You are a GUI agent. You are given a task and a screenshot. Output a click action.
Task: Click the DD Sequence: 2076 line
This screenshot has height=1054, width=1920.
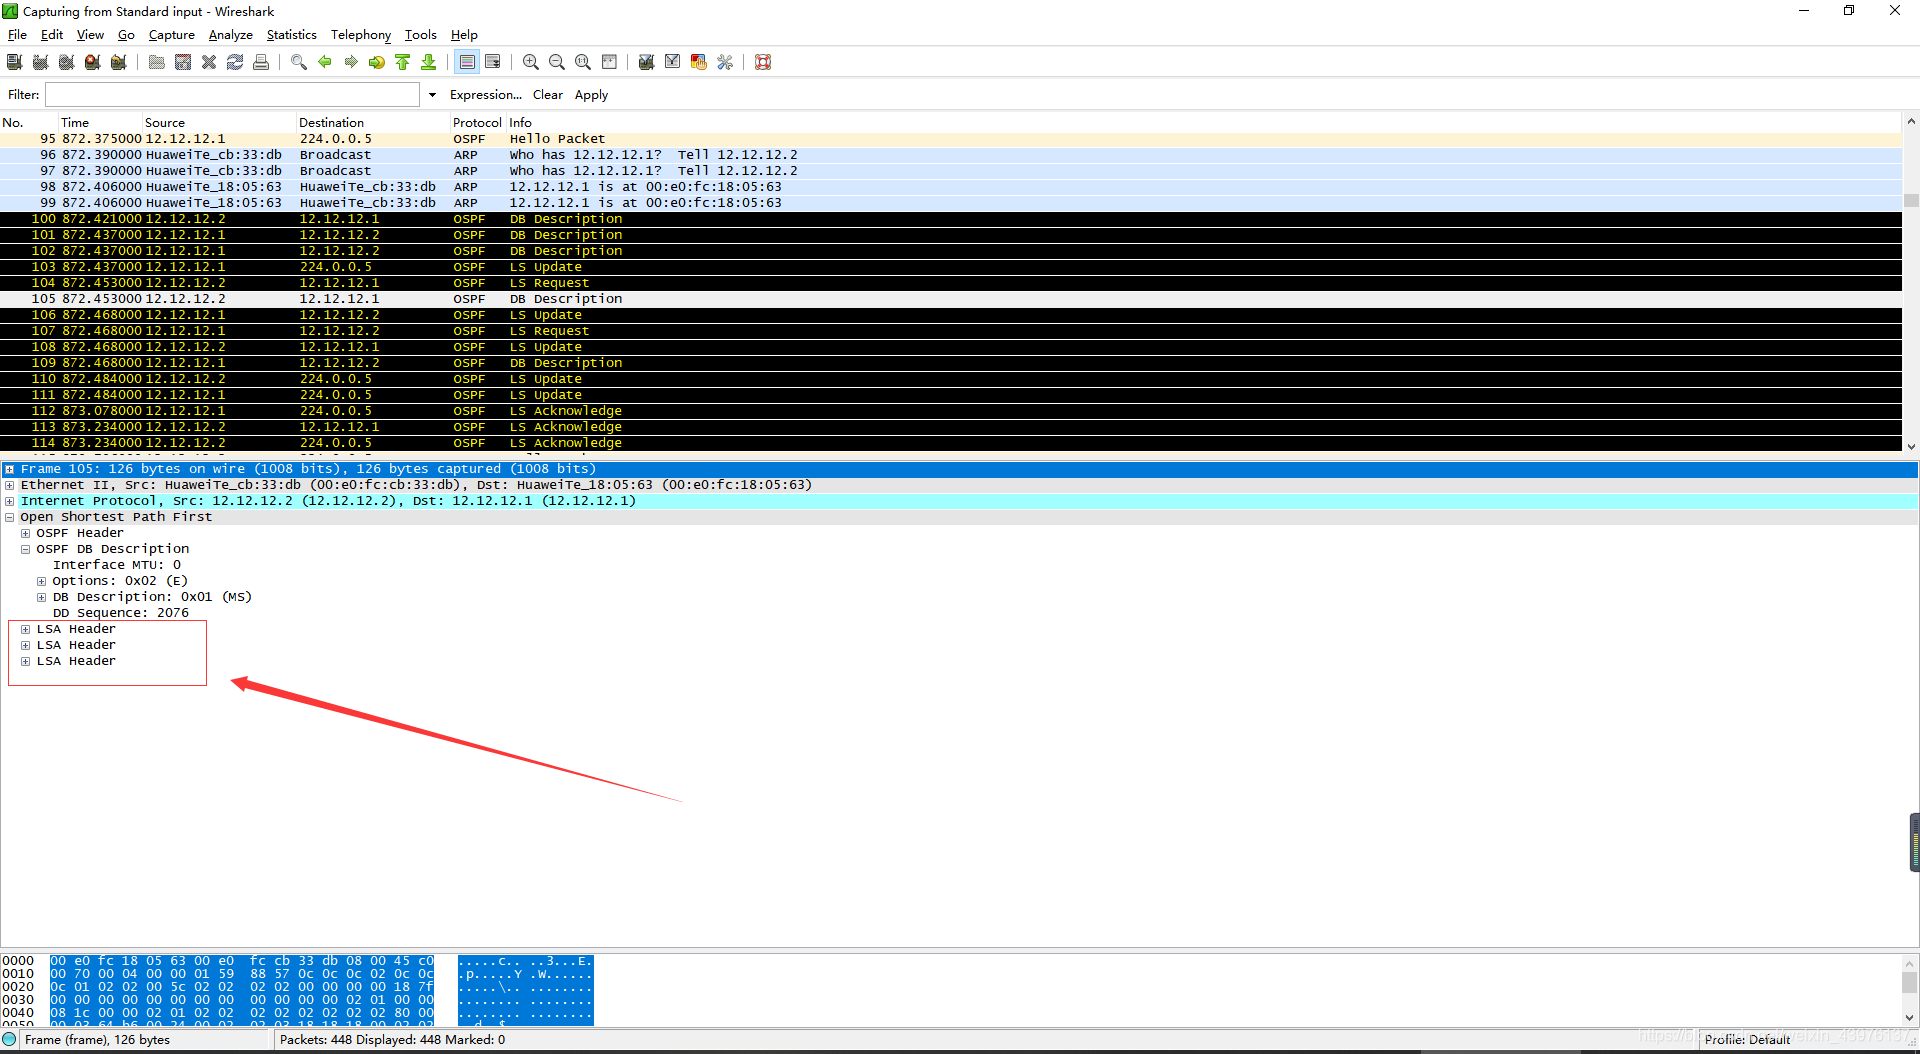click(x=121, y=613)
